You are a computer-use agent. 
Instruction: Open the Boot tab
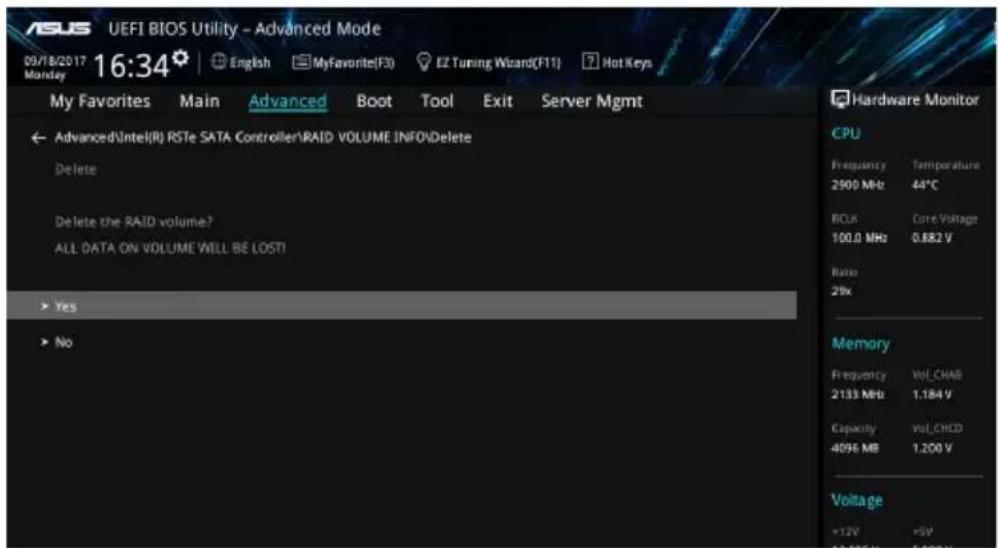pyautogui.click(x=374, y=101)
